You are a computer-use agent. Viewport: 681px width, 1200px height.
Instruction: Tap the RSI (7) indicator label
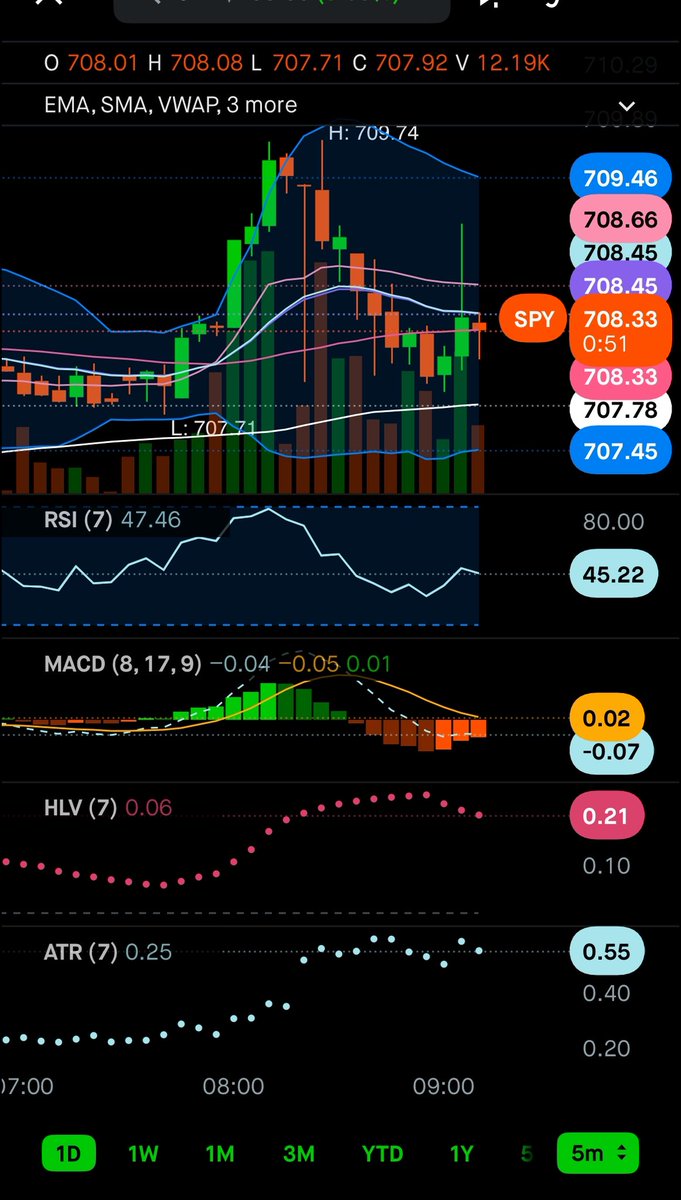(78, 520)
